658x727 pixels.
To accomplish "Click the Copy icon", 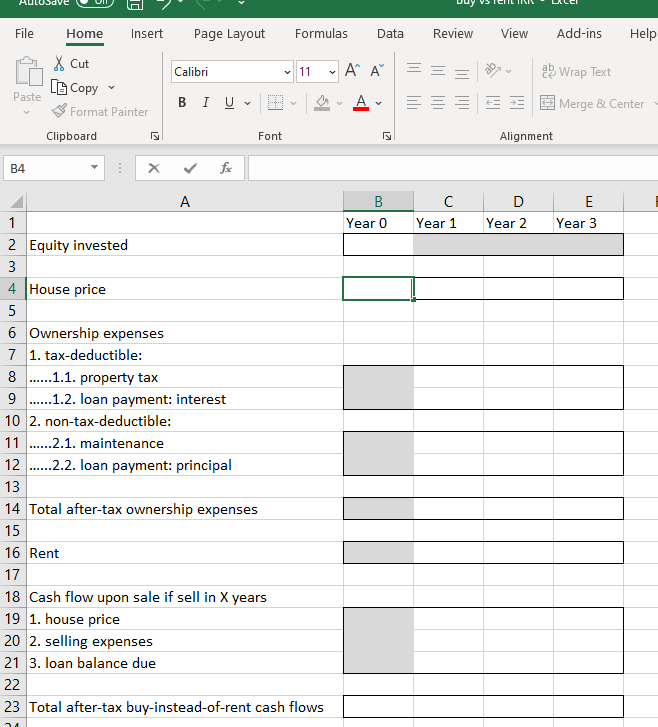I will (59, 87).
